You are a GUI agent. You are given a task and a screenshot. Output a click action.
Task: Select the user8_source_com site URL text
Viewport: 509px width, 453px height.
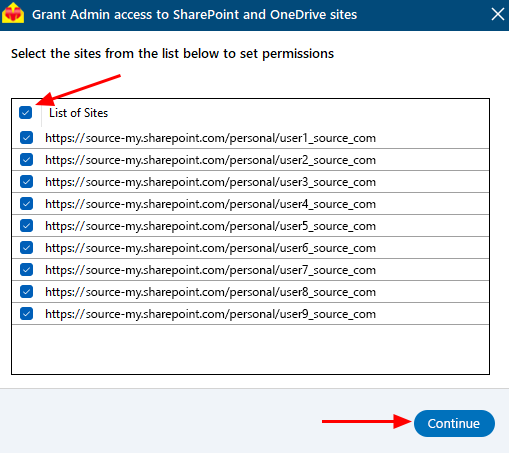(x=210, y=292)
